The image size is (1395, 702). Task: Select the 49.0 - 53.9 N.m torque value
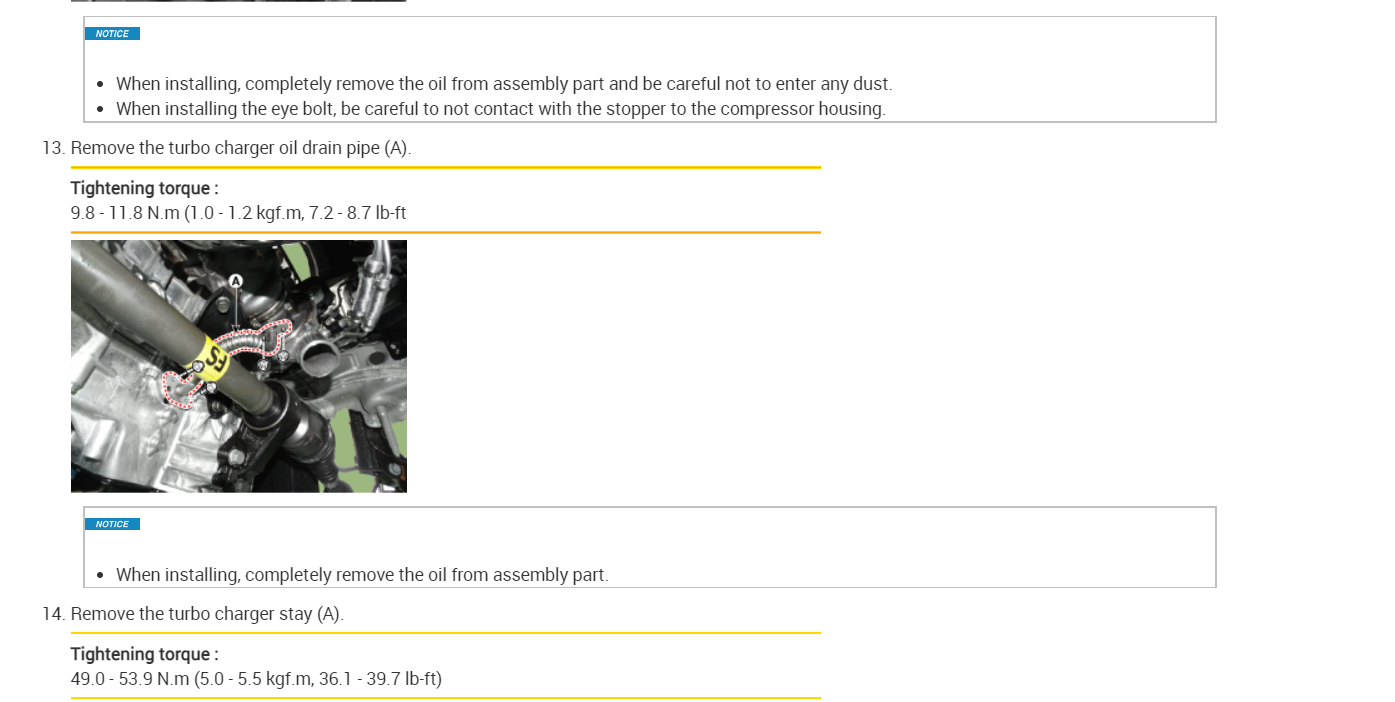(x=256, y=679)
